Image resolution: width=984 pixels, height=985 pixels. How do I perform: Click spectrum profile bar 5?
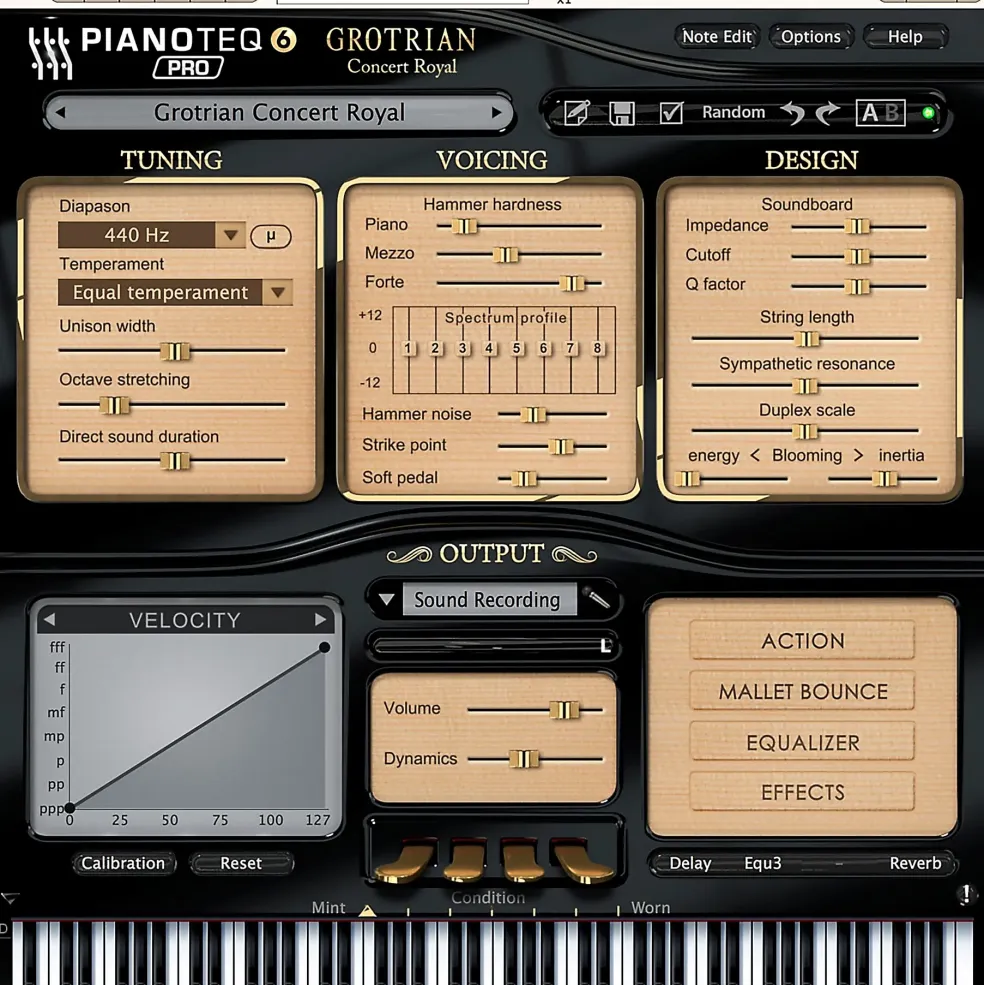[x=517, y=349]
